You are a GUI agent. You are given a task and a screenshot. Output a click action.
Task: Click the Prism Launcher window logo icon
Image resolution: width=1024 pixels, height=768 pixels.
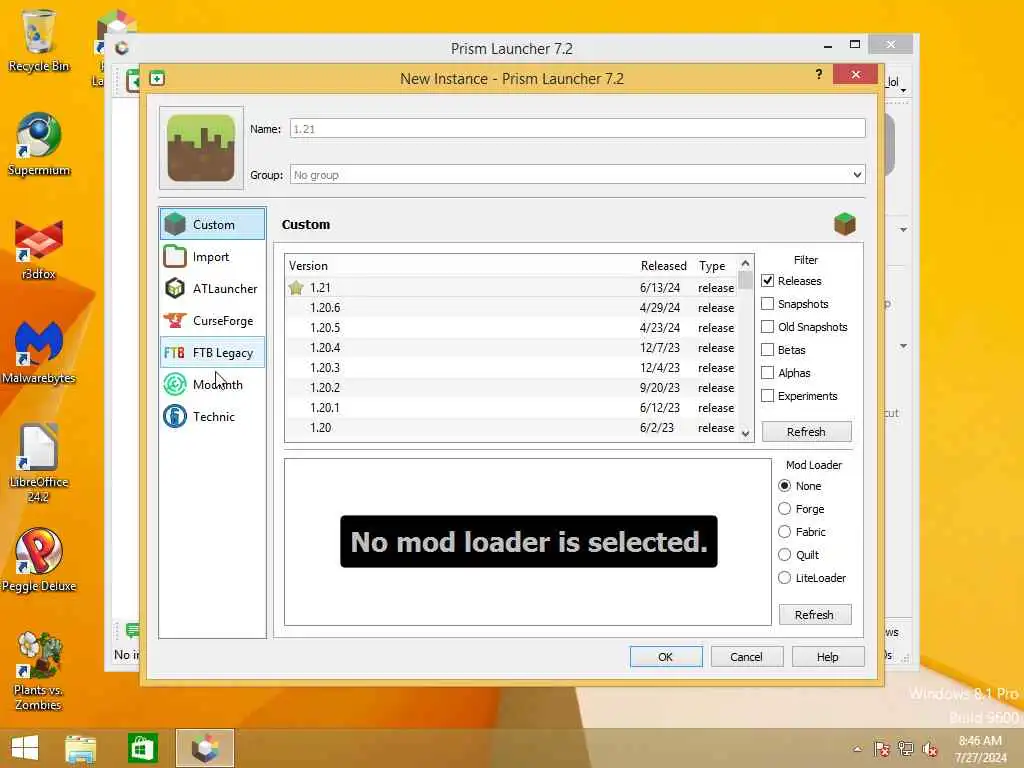[x=121, y=48]
